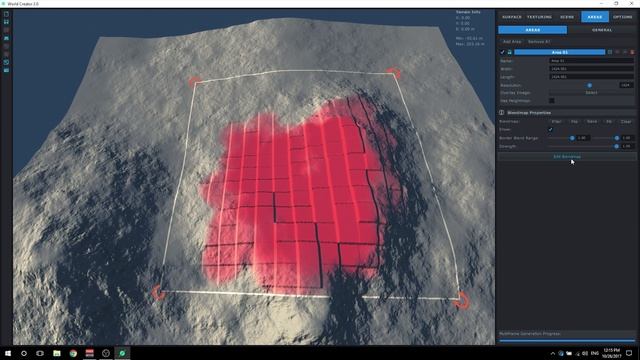The width and height of the screenshot is (640, 360).
Task: Click the blendmap Clear button
Action: (x=626, y=122)
